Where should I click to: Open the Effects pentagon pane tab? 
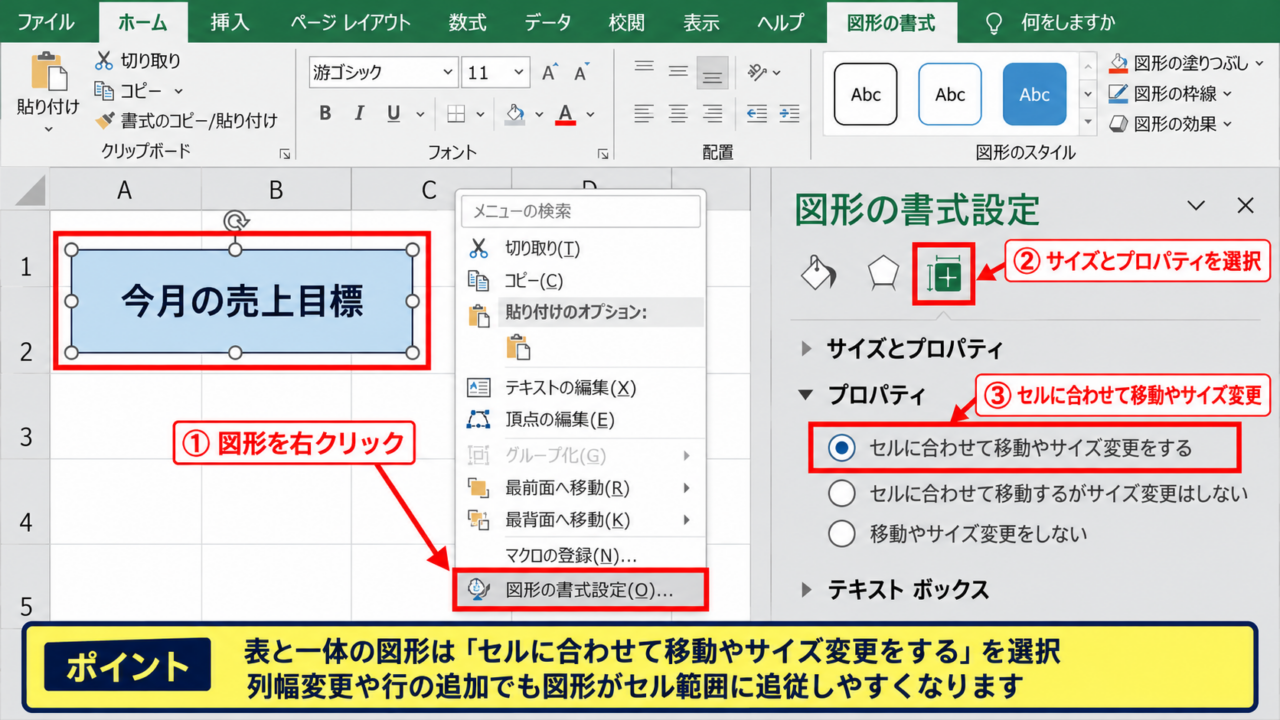pyautogui.click(x=882, y=273)
